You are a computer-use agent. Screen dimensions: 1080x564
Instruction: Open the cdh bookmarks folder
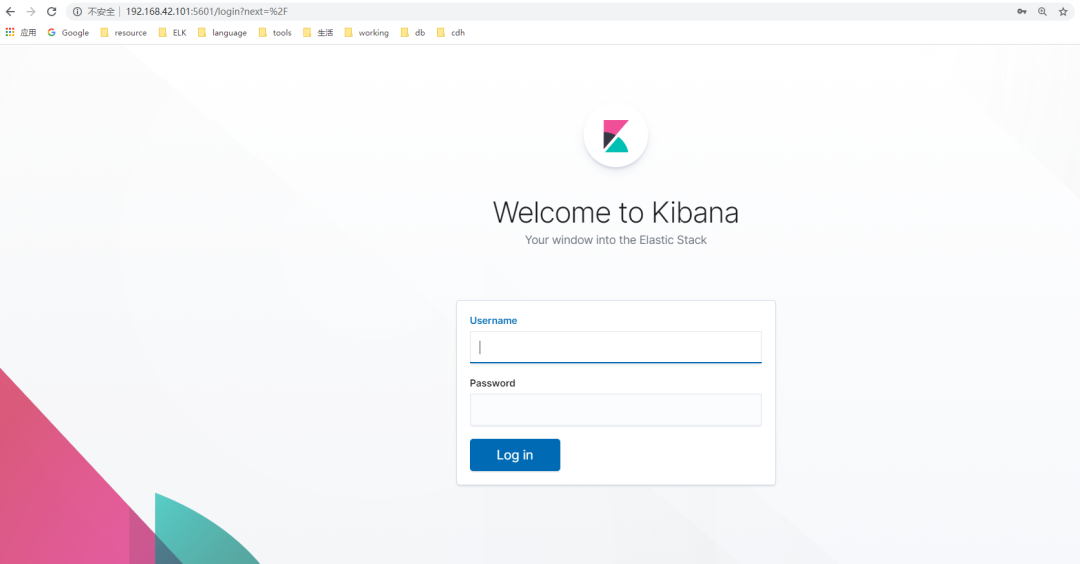(450, 32)
